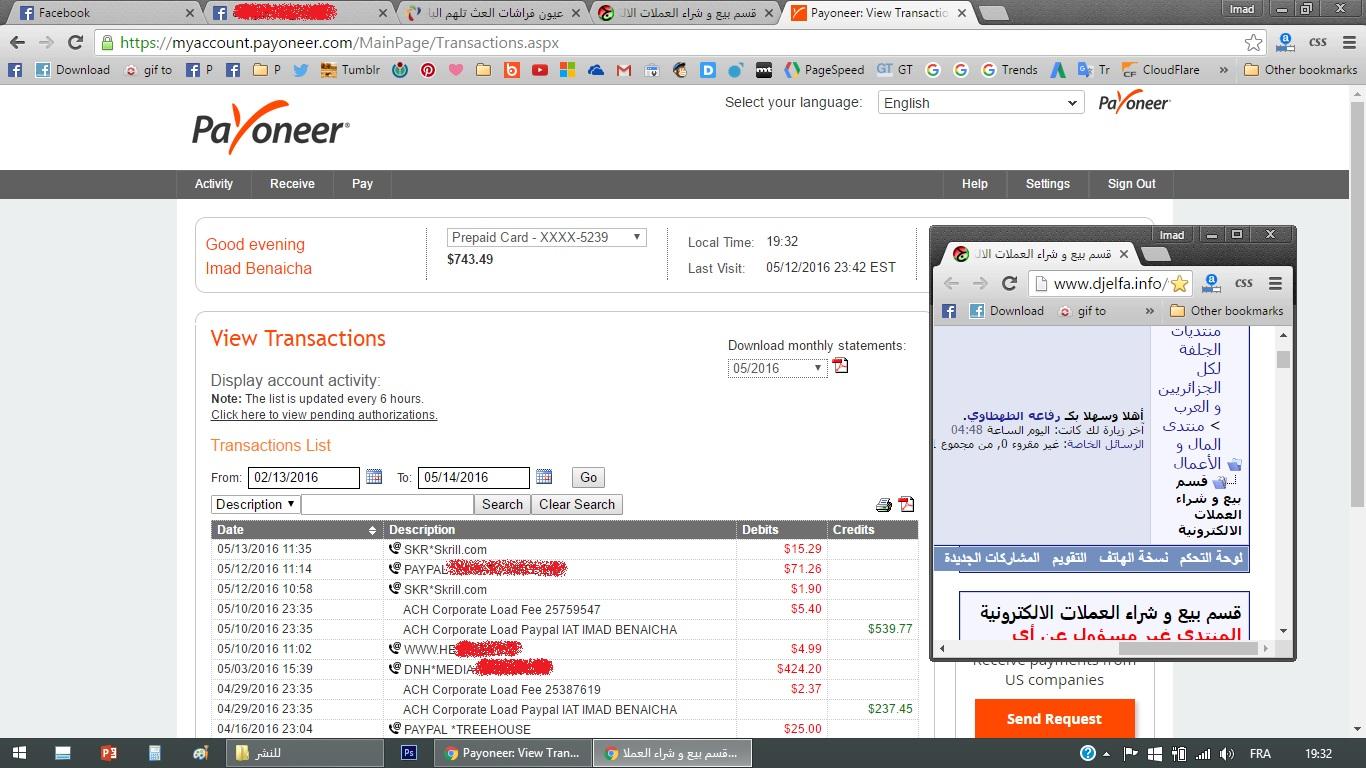Expand the 05/2016 monthly statement dropdown
This screenshot has width=1366, height=768.
[x=777, y=368]
